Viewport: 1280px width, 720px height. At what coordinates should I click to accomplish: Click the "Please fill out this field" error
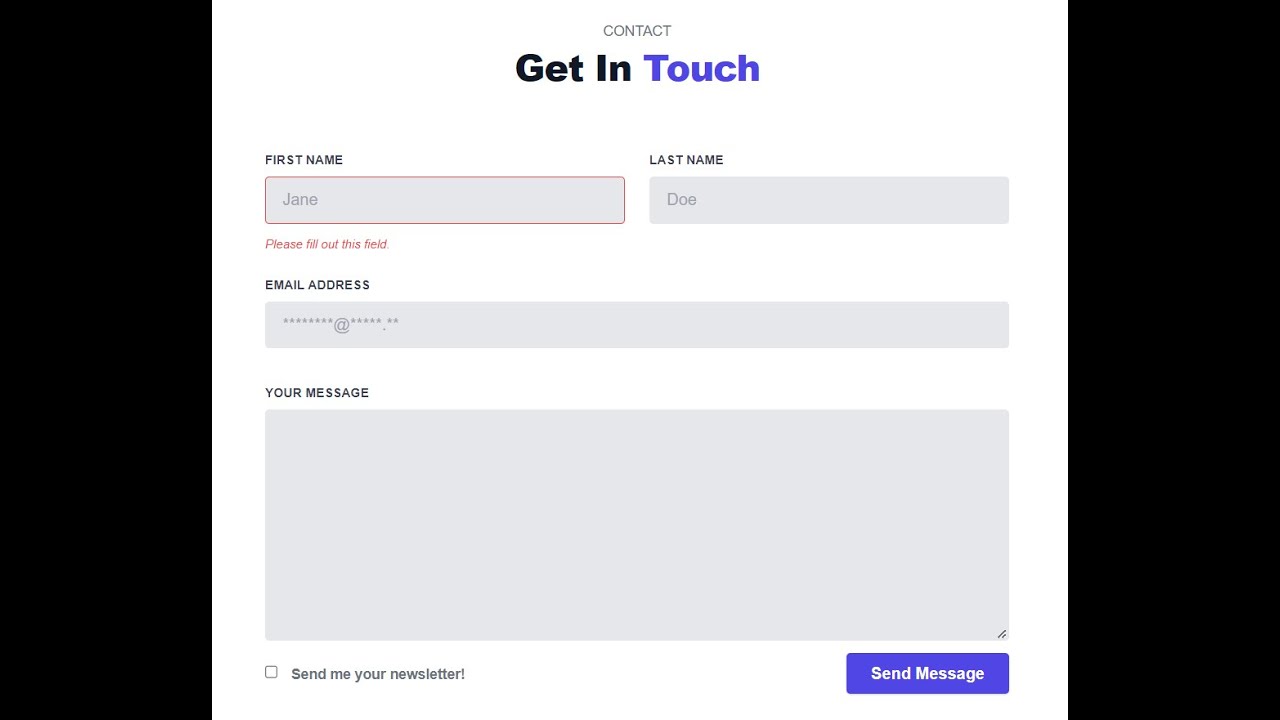327,244
